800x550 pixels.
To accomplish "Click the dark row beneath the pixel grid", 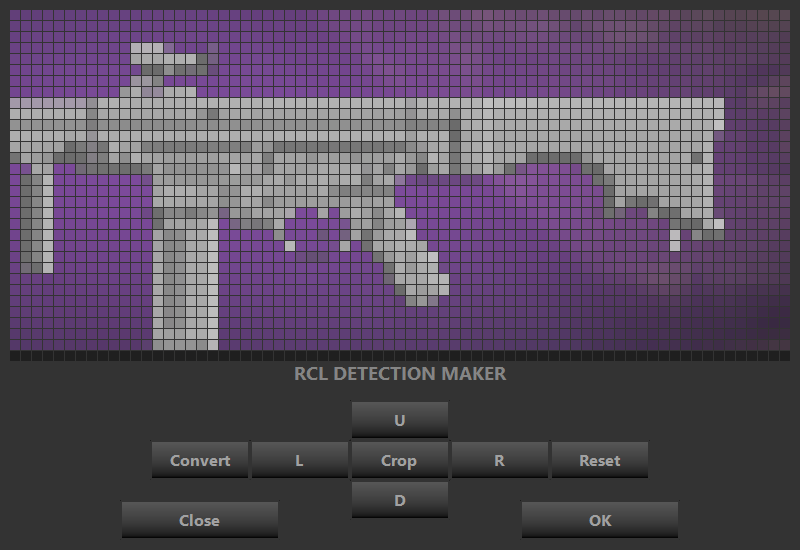I will (x=400, y=355).
